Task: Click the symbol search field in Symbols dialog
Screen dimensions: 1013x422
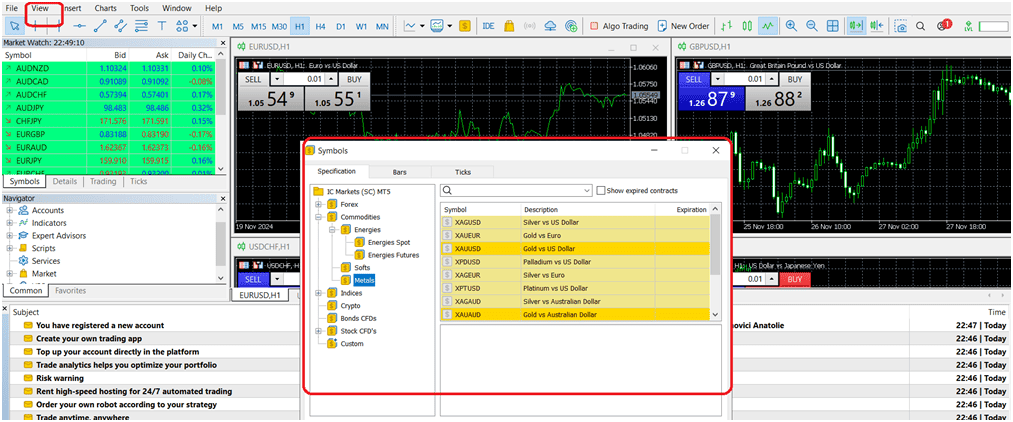Action: point(516,191)
